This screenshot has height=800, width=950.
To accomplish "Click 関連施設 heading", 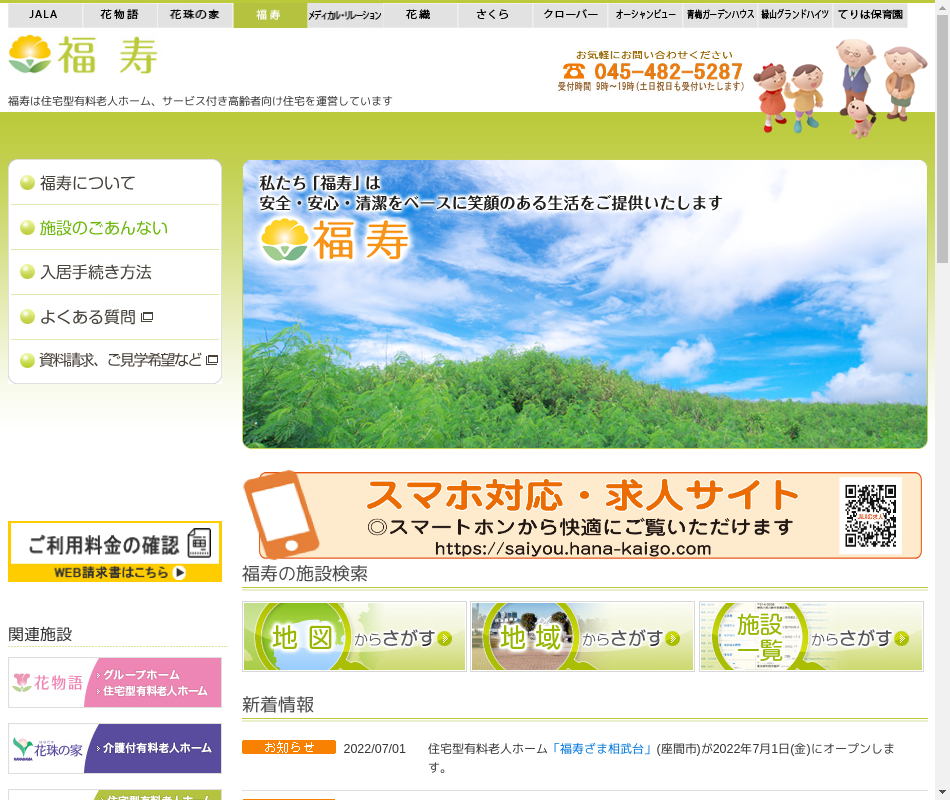I will point(40,635).
